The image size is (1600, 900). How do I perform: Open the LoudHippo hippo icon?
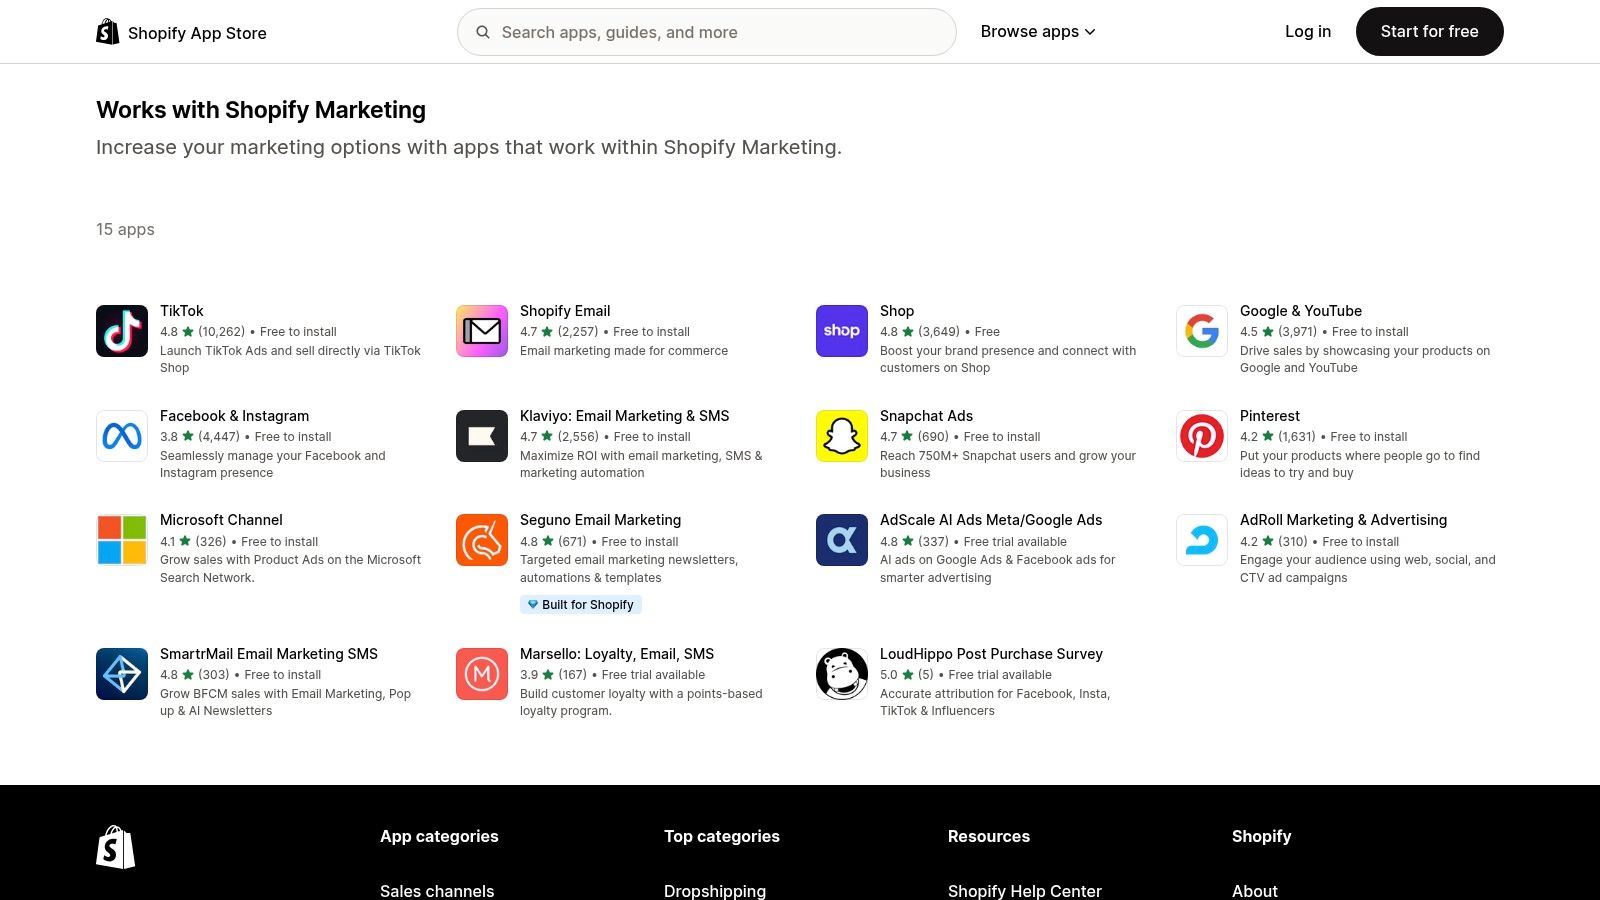842,674
